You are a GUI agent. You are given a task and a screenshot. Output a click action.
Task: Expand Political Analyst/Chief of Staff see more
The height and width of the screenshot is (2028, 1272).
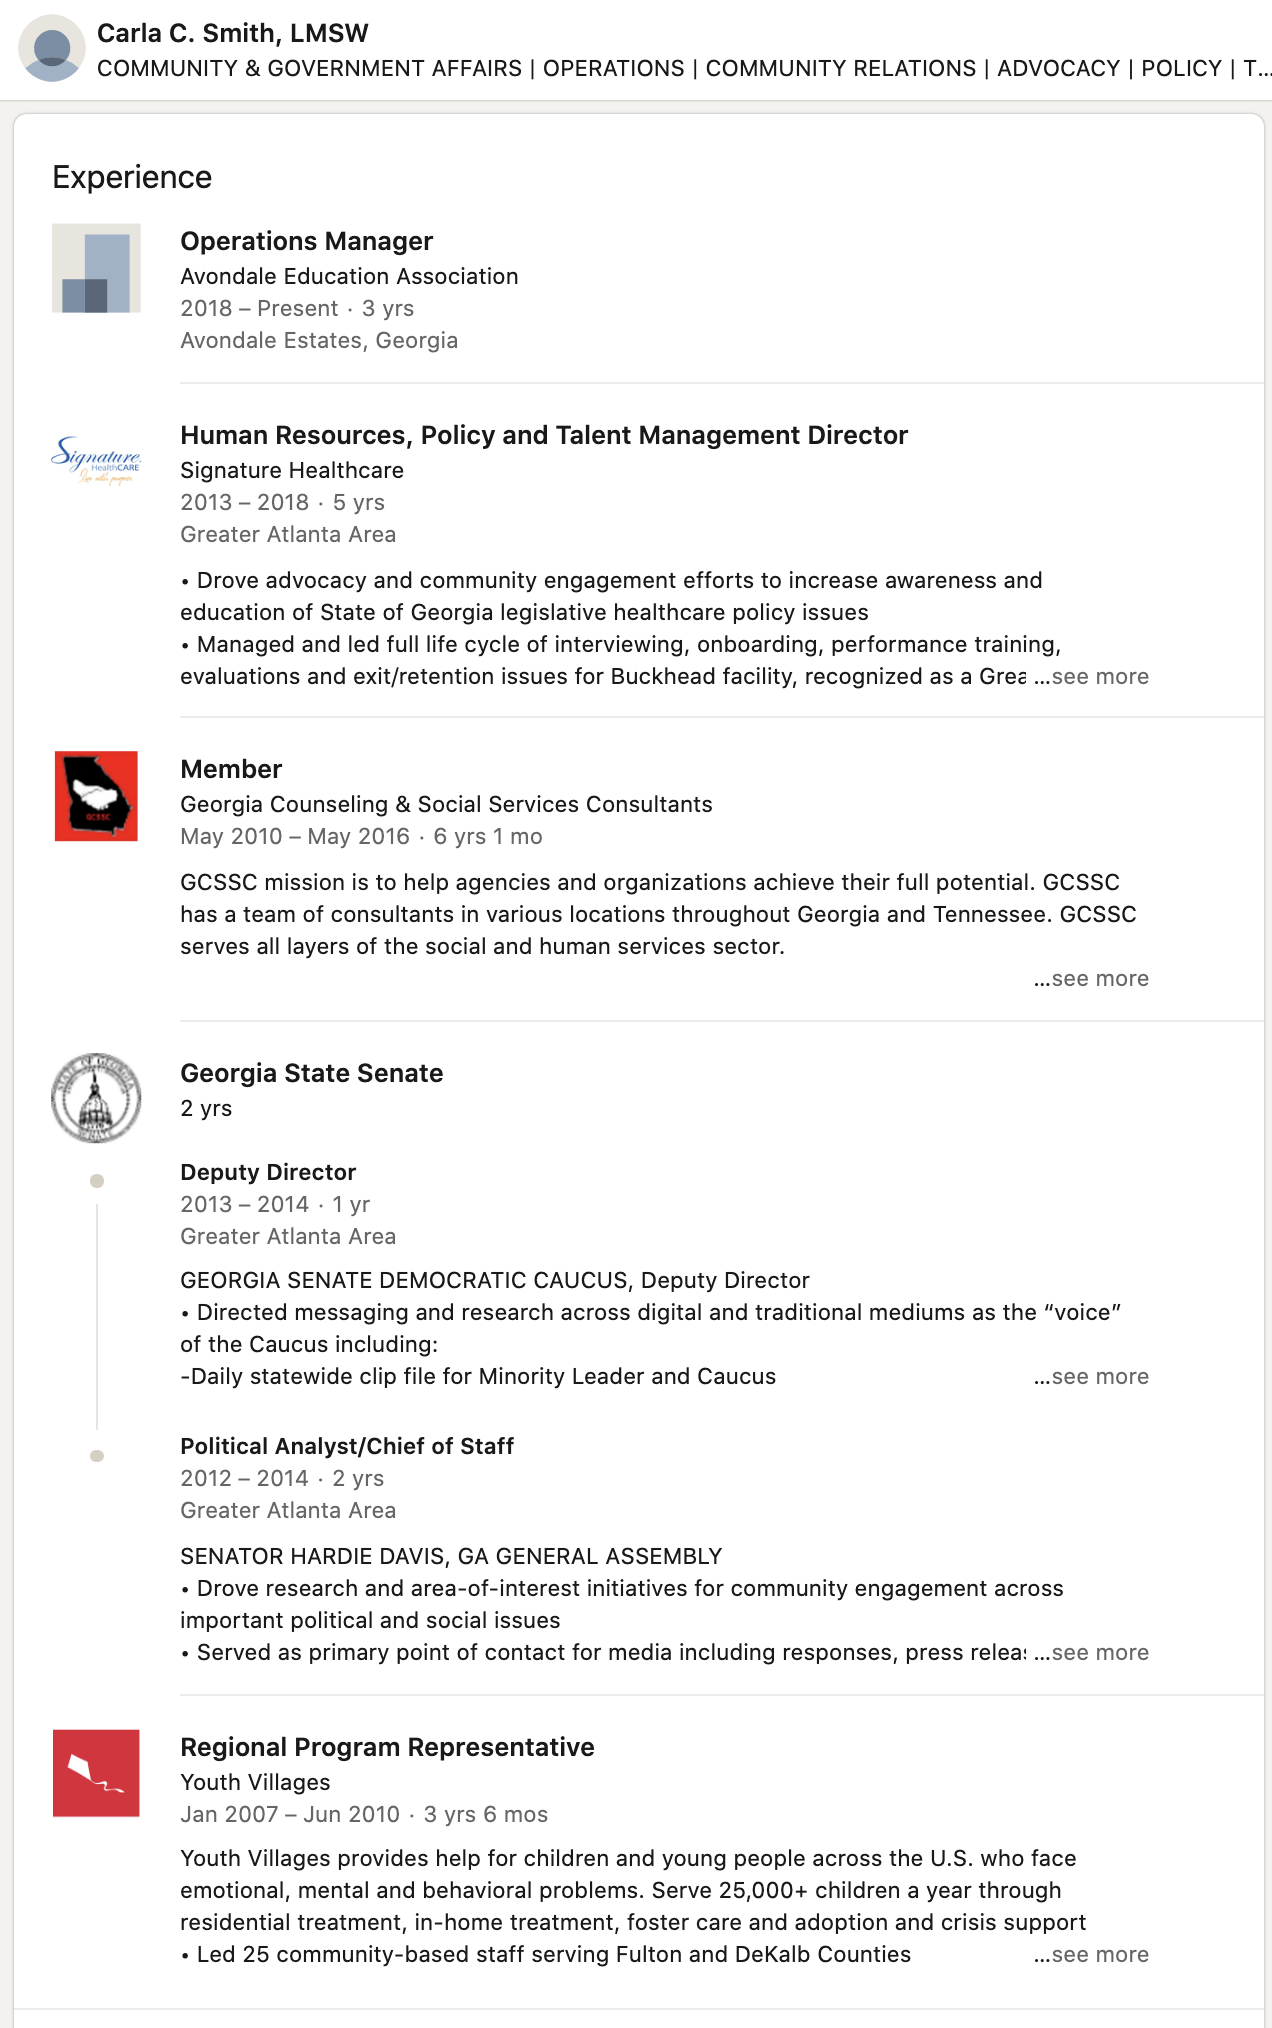pyautogui.click(x=1091, y=1653)
